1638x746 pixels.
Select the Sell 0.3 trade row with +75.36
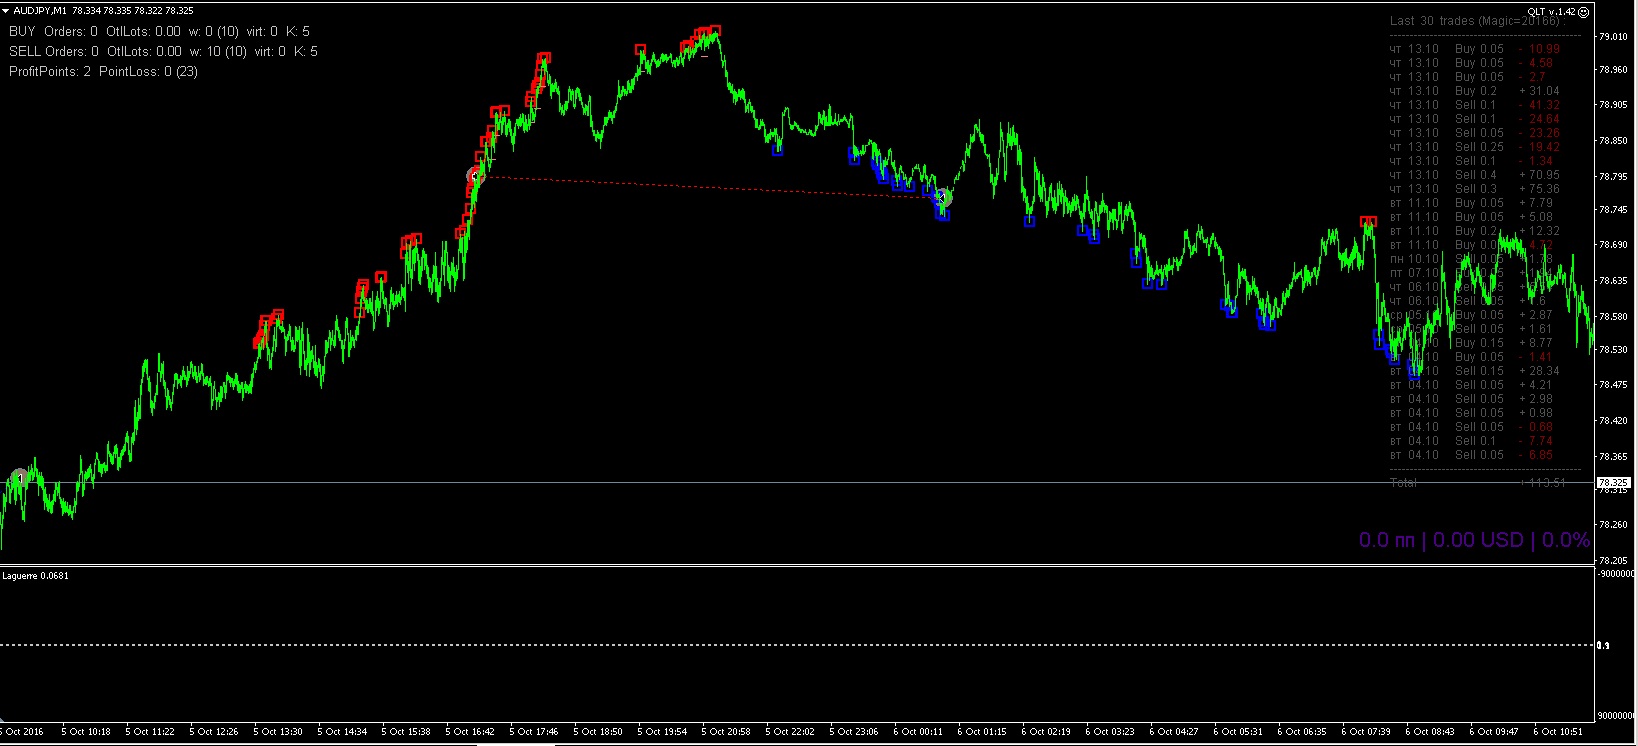(1475, 188)
